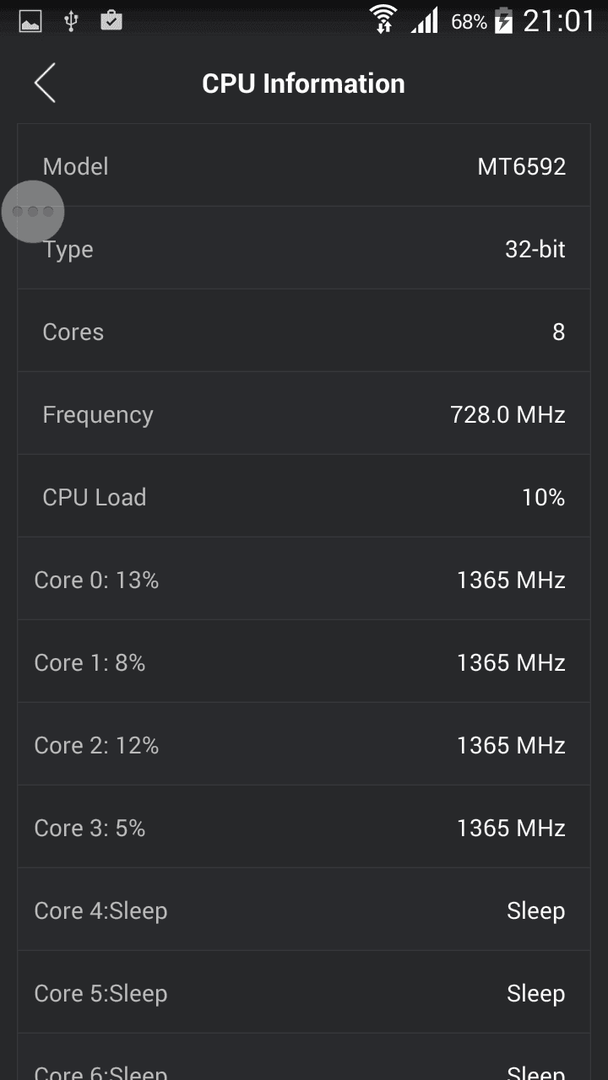
Task: Tap the briefcase notification icon
Action: [111, 21]
